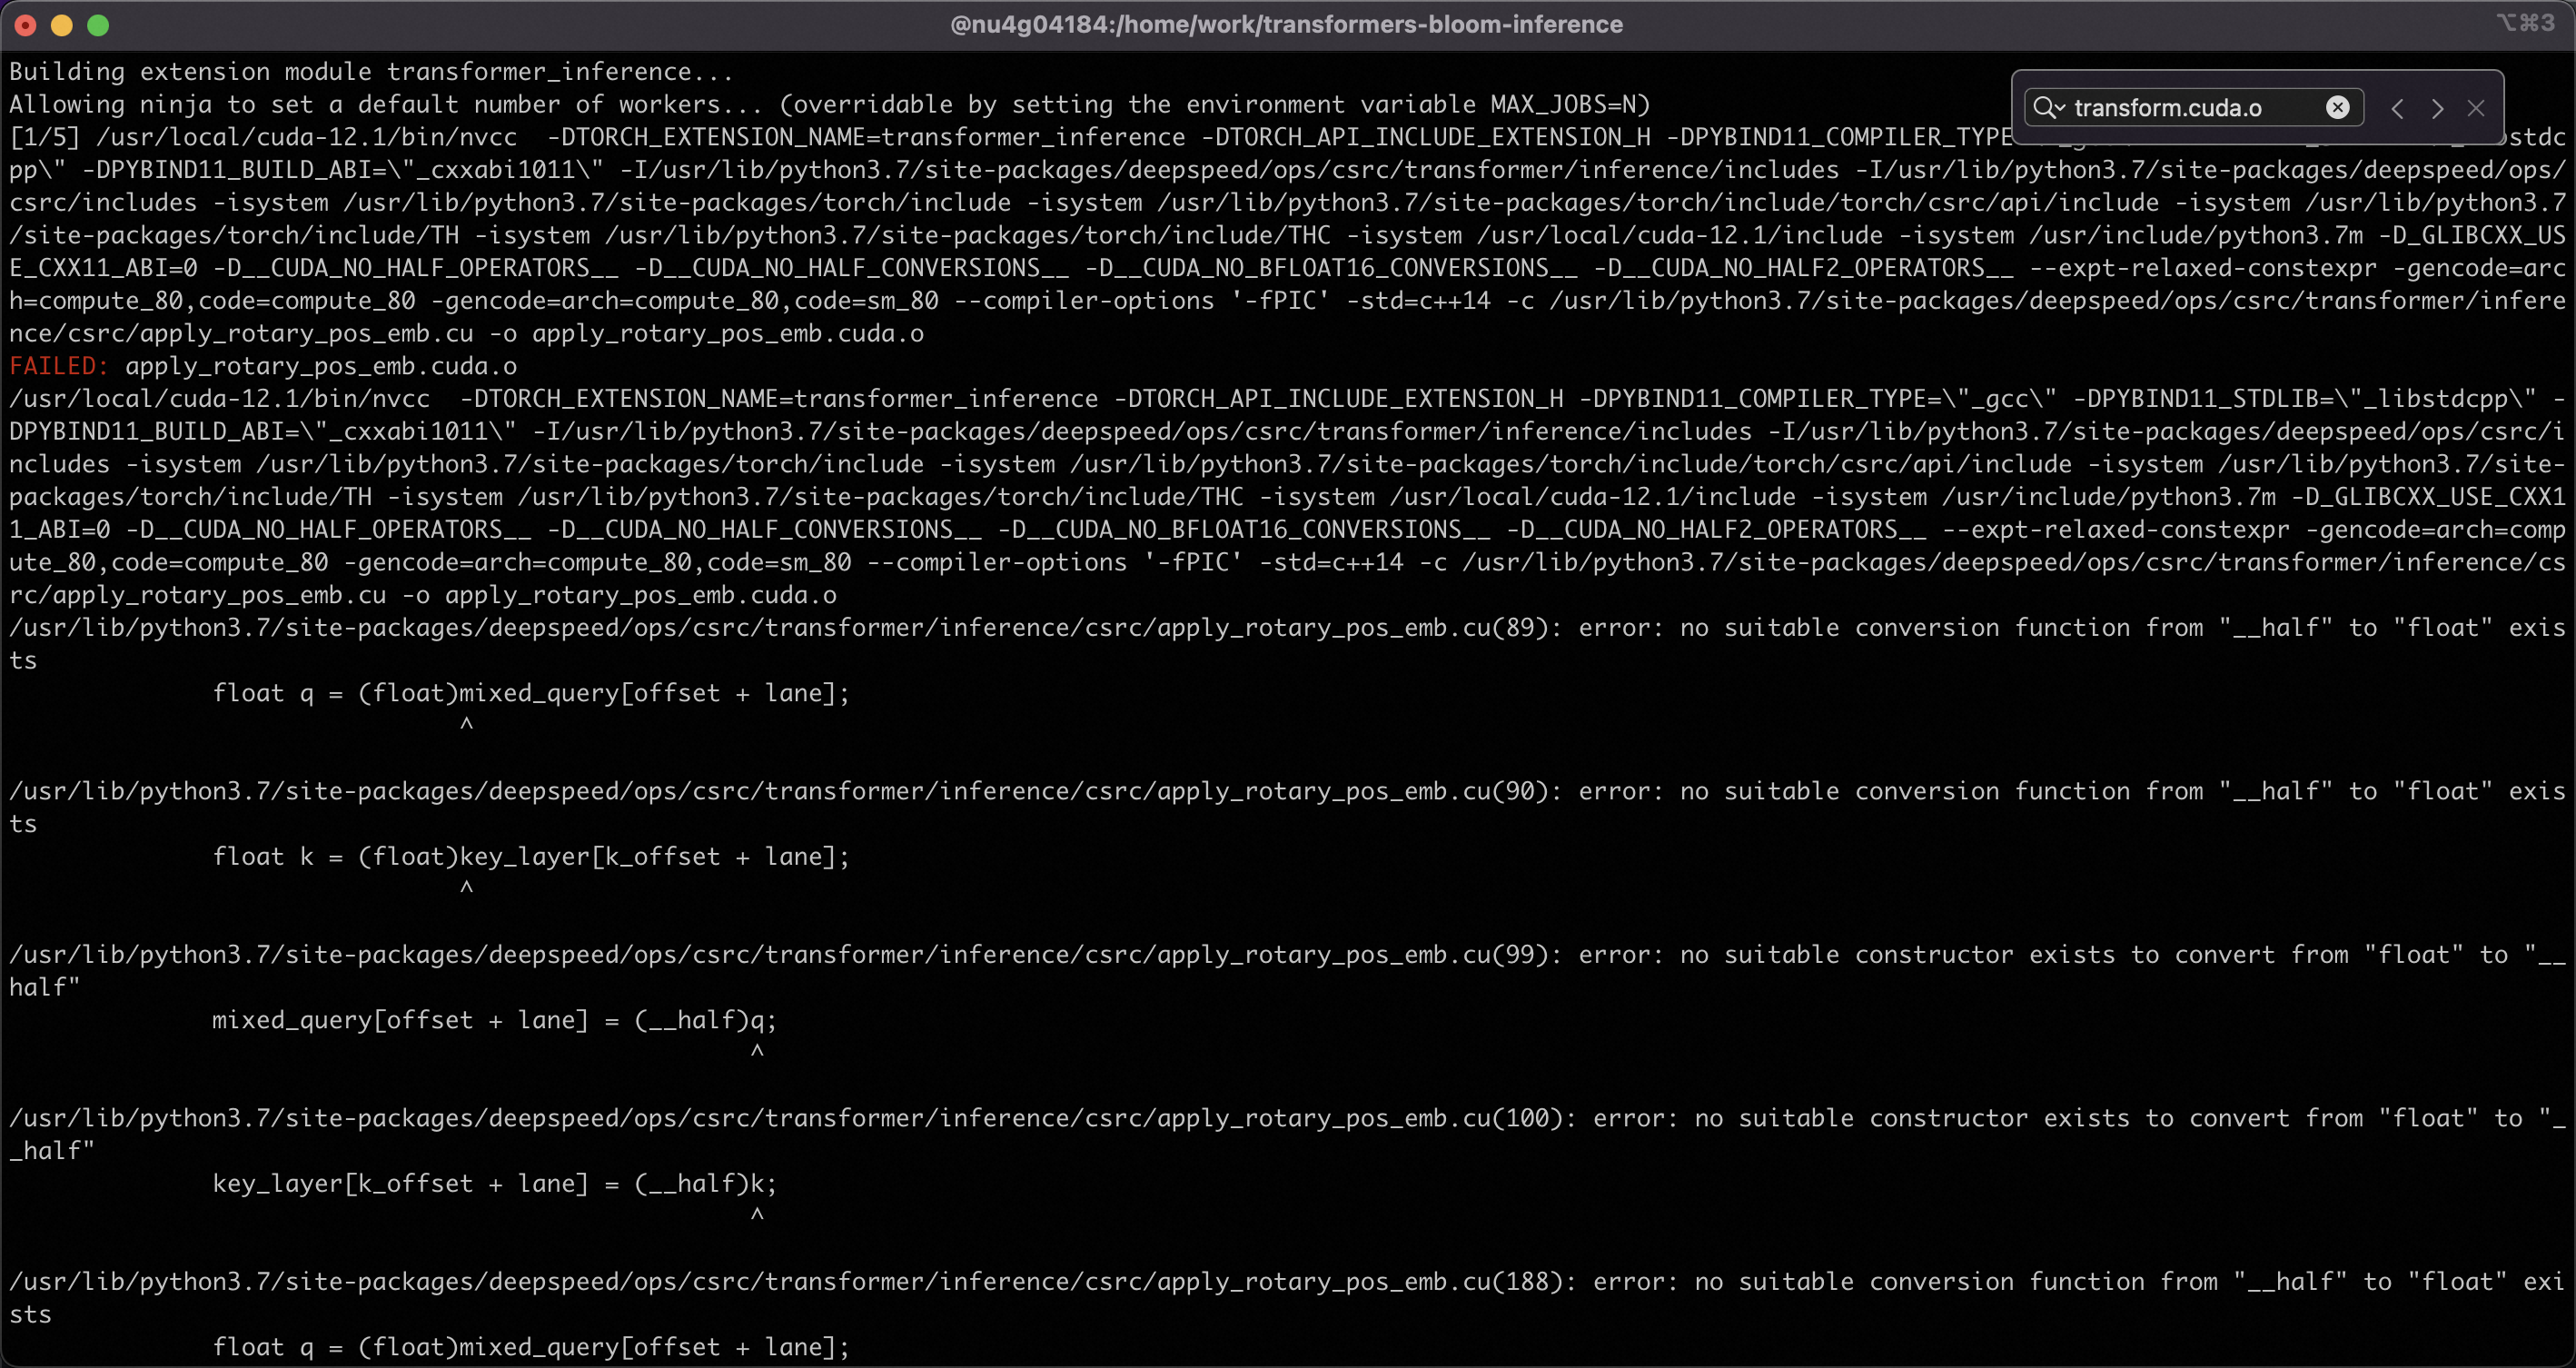The image size is (2576, 1368).
Task: Zoom the window with green button
Action: [98, 25]
